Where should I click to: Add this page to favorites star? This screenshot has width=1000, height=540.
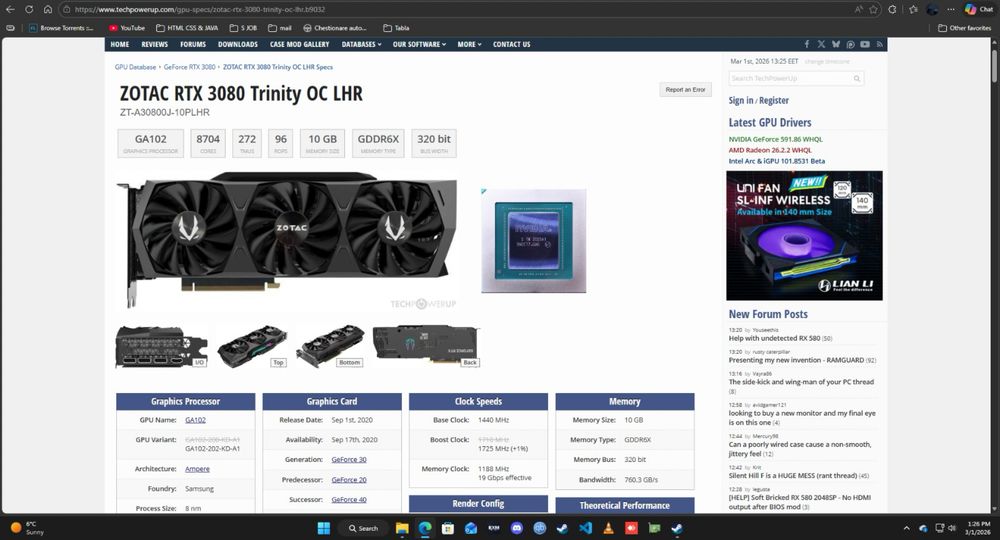click(x=873, y=10)
